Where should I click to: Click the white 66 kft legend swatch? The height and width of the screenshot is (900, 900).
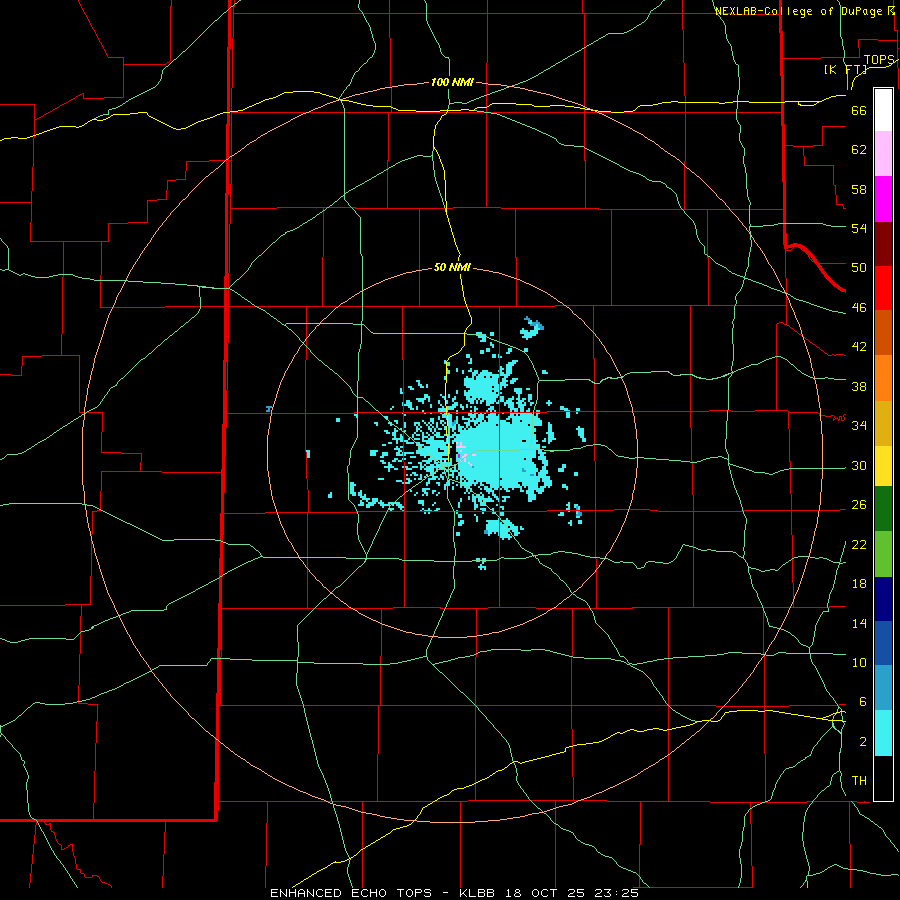point(883,110)
